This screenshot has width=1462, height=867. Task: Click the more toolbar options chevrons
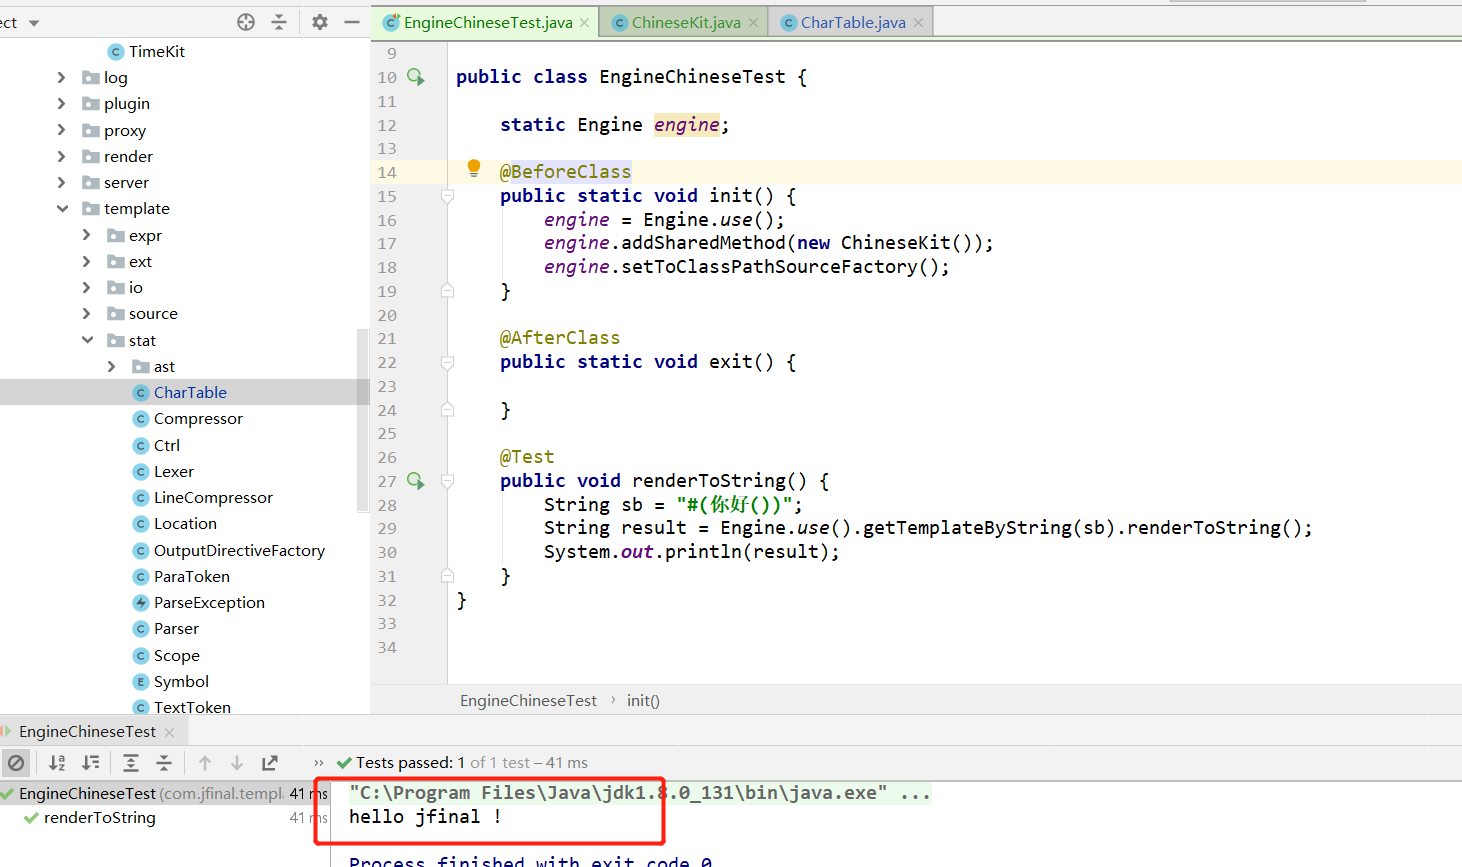[x=319, y=763]
